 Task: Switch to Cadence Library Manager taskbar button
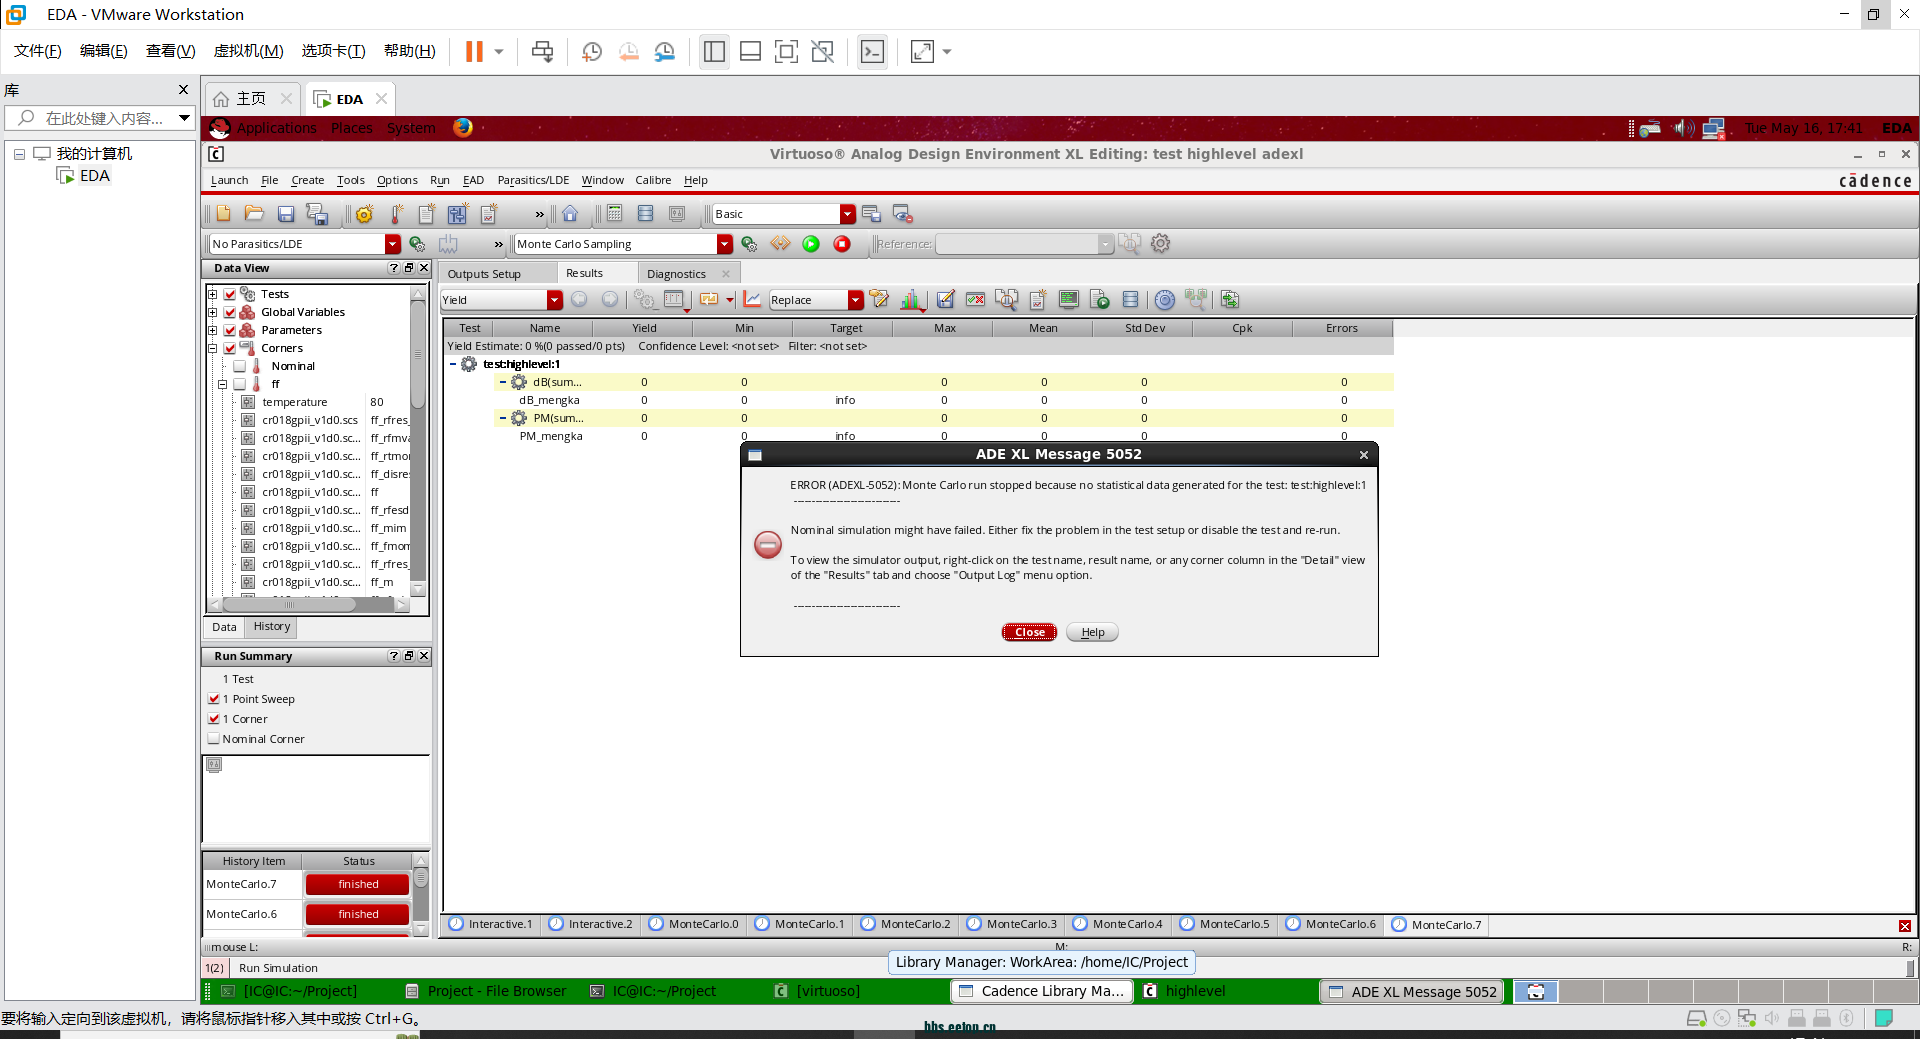[x=1040, y=991]
